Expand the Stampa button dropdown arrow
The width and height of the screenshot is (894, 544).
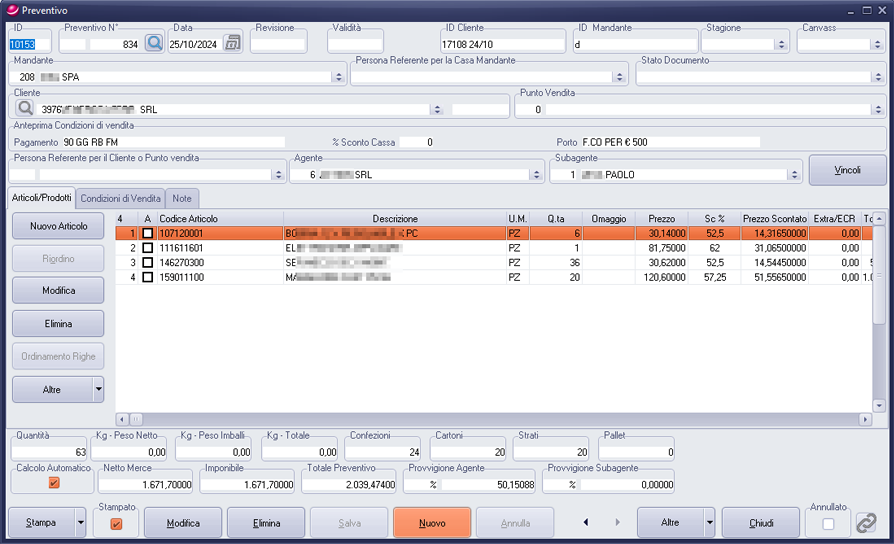coord(79,523)
